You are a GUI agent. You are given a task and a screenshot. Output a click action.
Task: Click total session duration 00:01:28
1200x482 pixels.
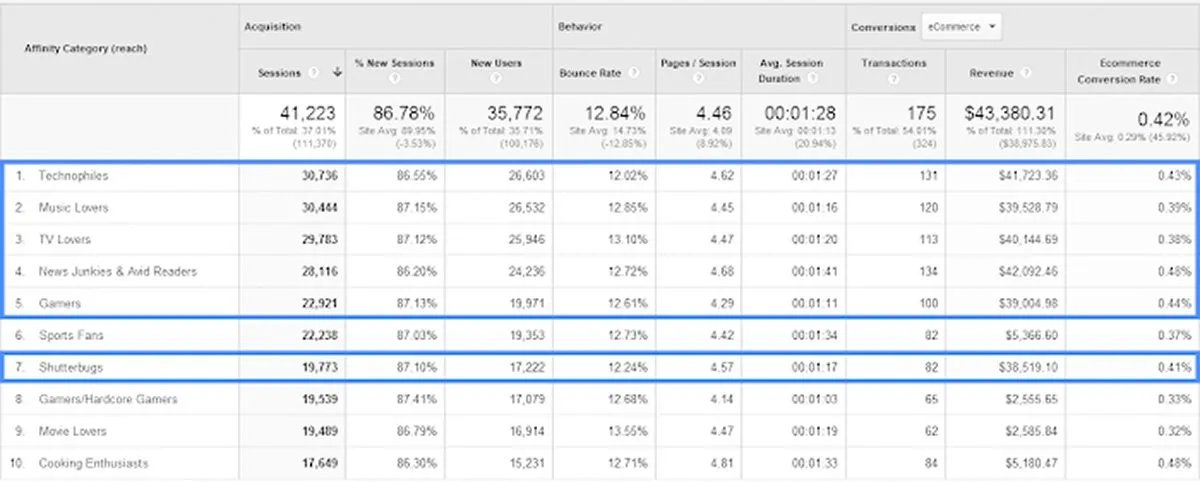pyautogui.click(x=800, y=112)
